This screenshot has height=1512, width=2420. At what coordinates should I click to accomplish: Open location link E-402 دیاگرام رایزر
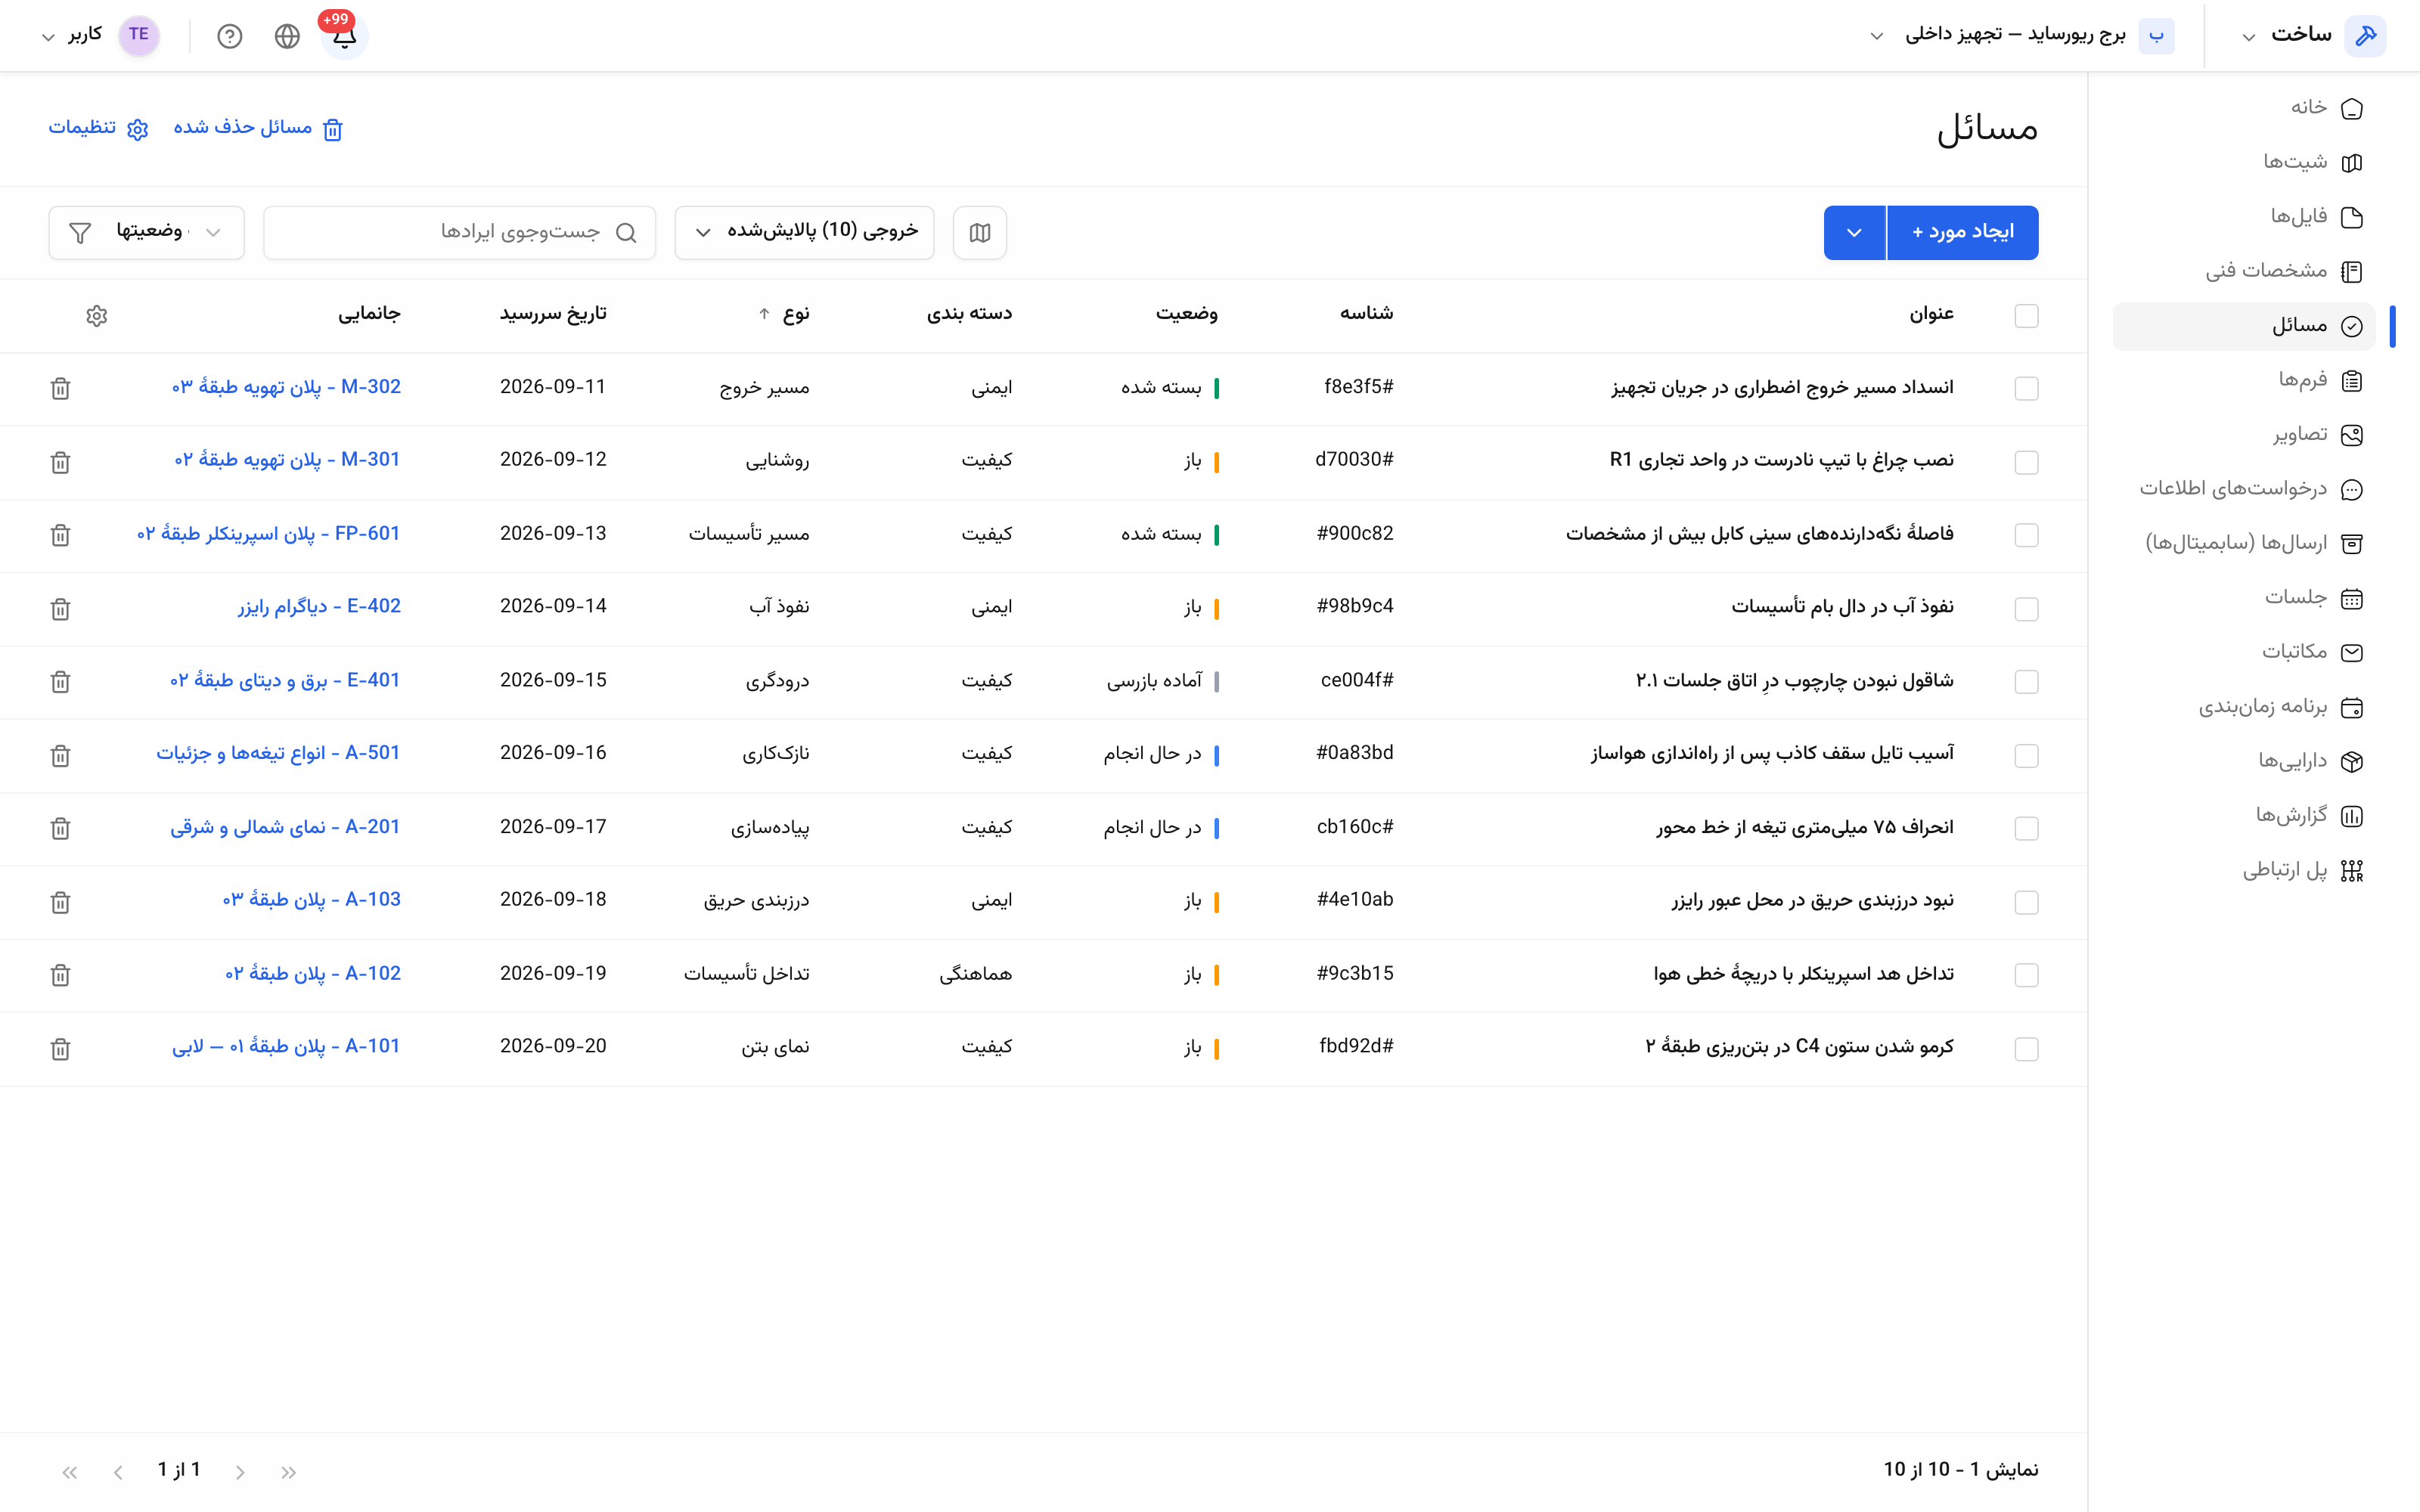(x=319, y=606)
